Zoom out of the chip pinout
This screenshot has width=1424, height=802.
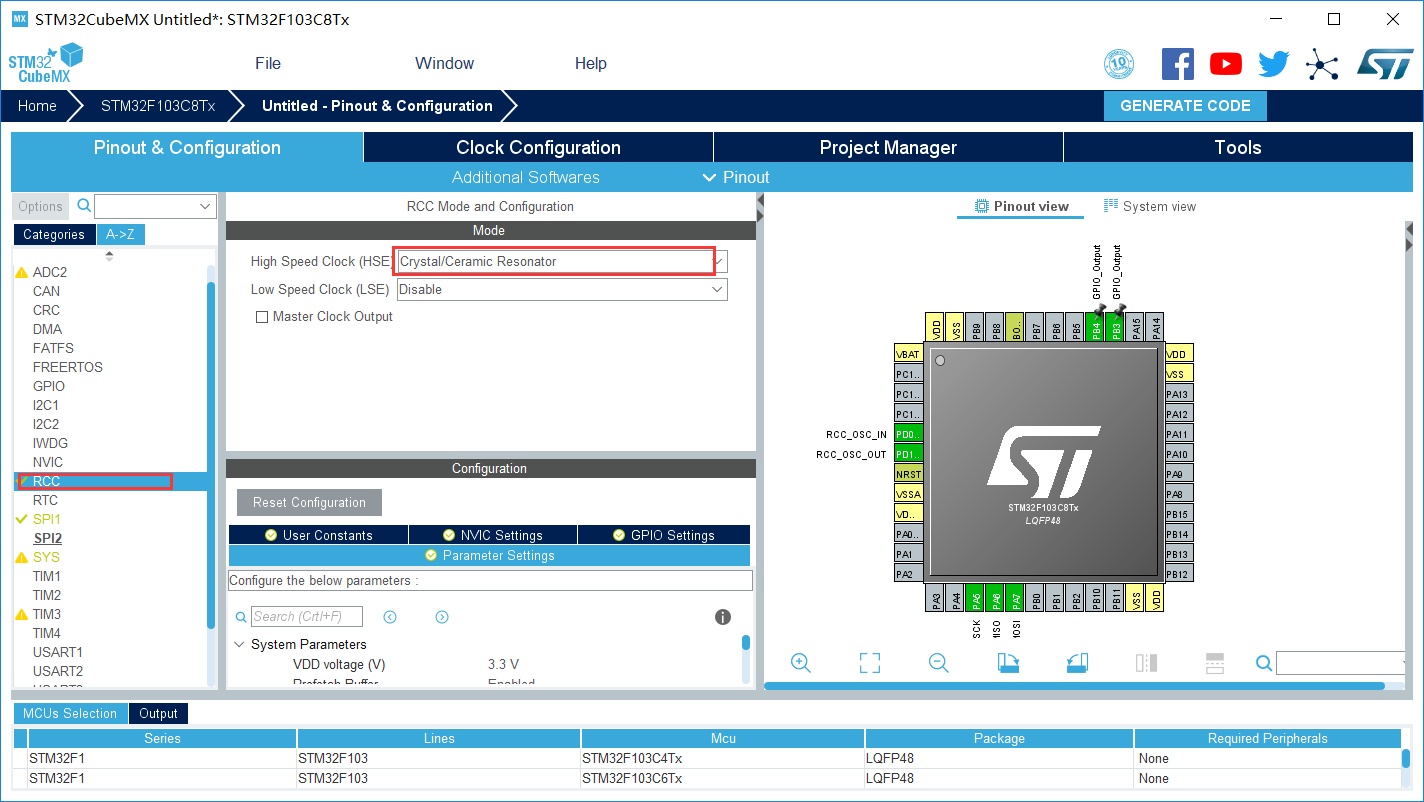click(x=938, y=663)
